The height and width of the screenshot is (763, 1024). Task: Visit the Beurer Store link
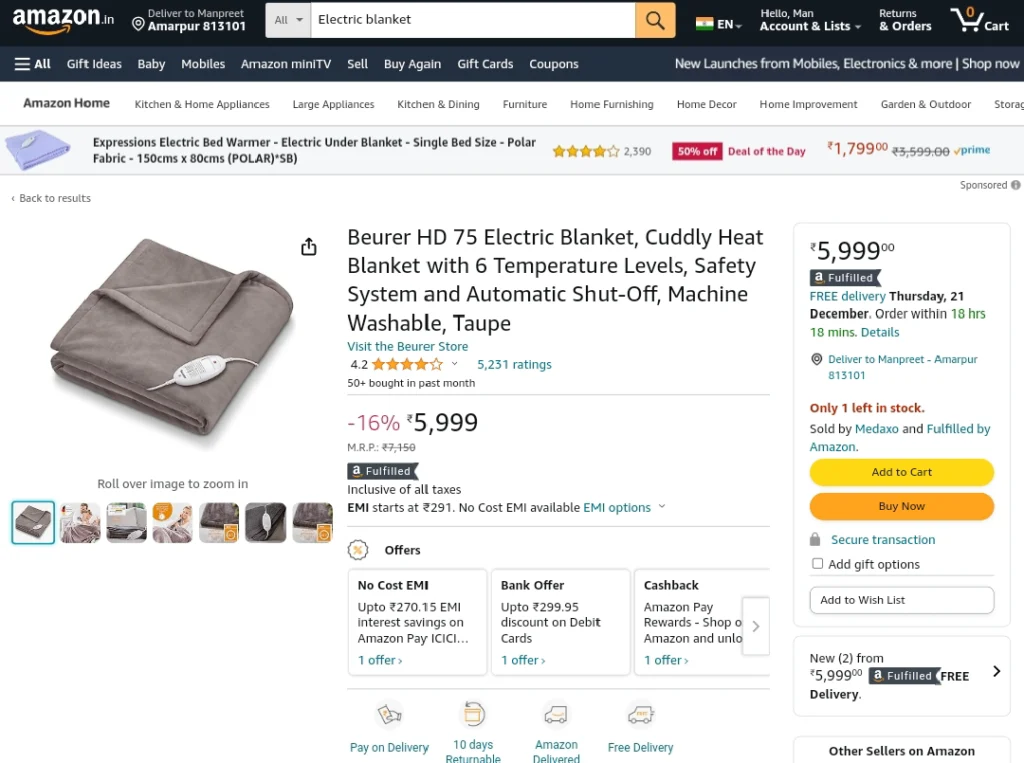click(x=408, y=346)
